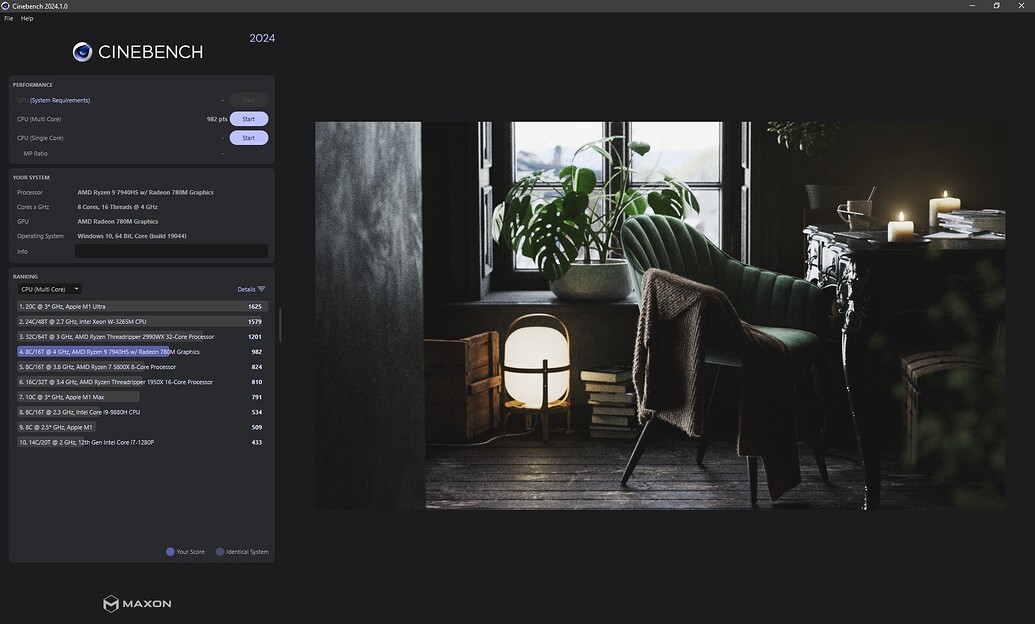Click the 982 pts multi core score
1035x624 pixels.
217,120
